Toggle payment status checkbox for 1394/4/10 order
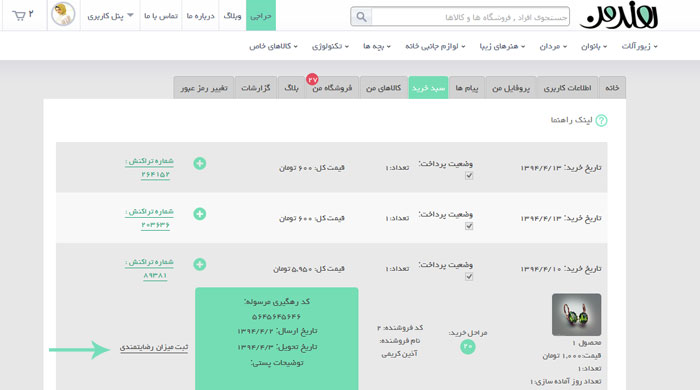700x390 pixels. point(469,276)
